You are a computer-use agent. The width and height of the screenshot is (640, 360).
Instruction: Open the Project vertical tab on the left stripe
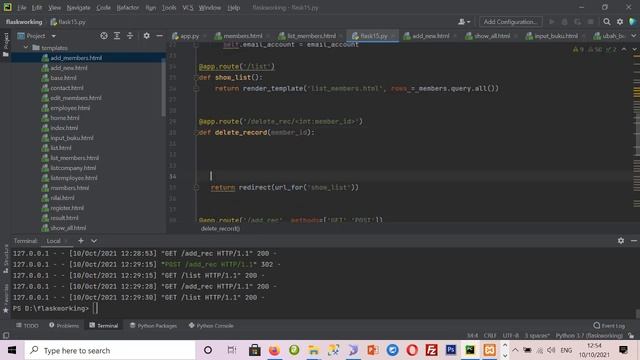pyautogui.click(x=6, y=44)
